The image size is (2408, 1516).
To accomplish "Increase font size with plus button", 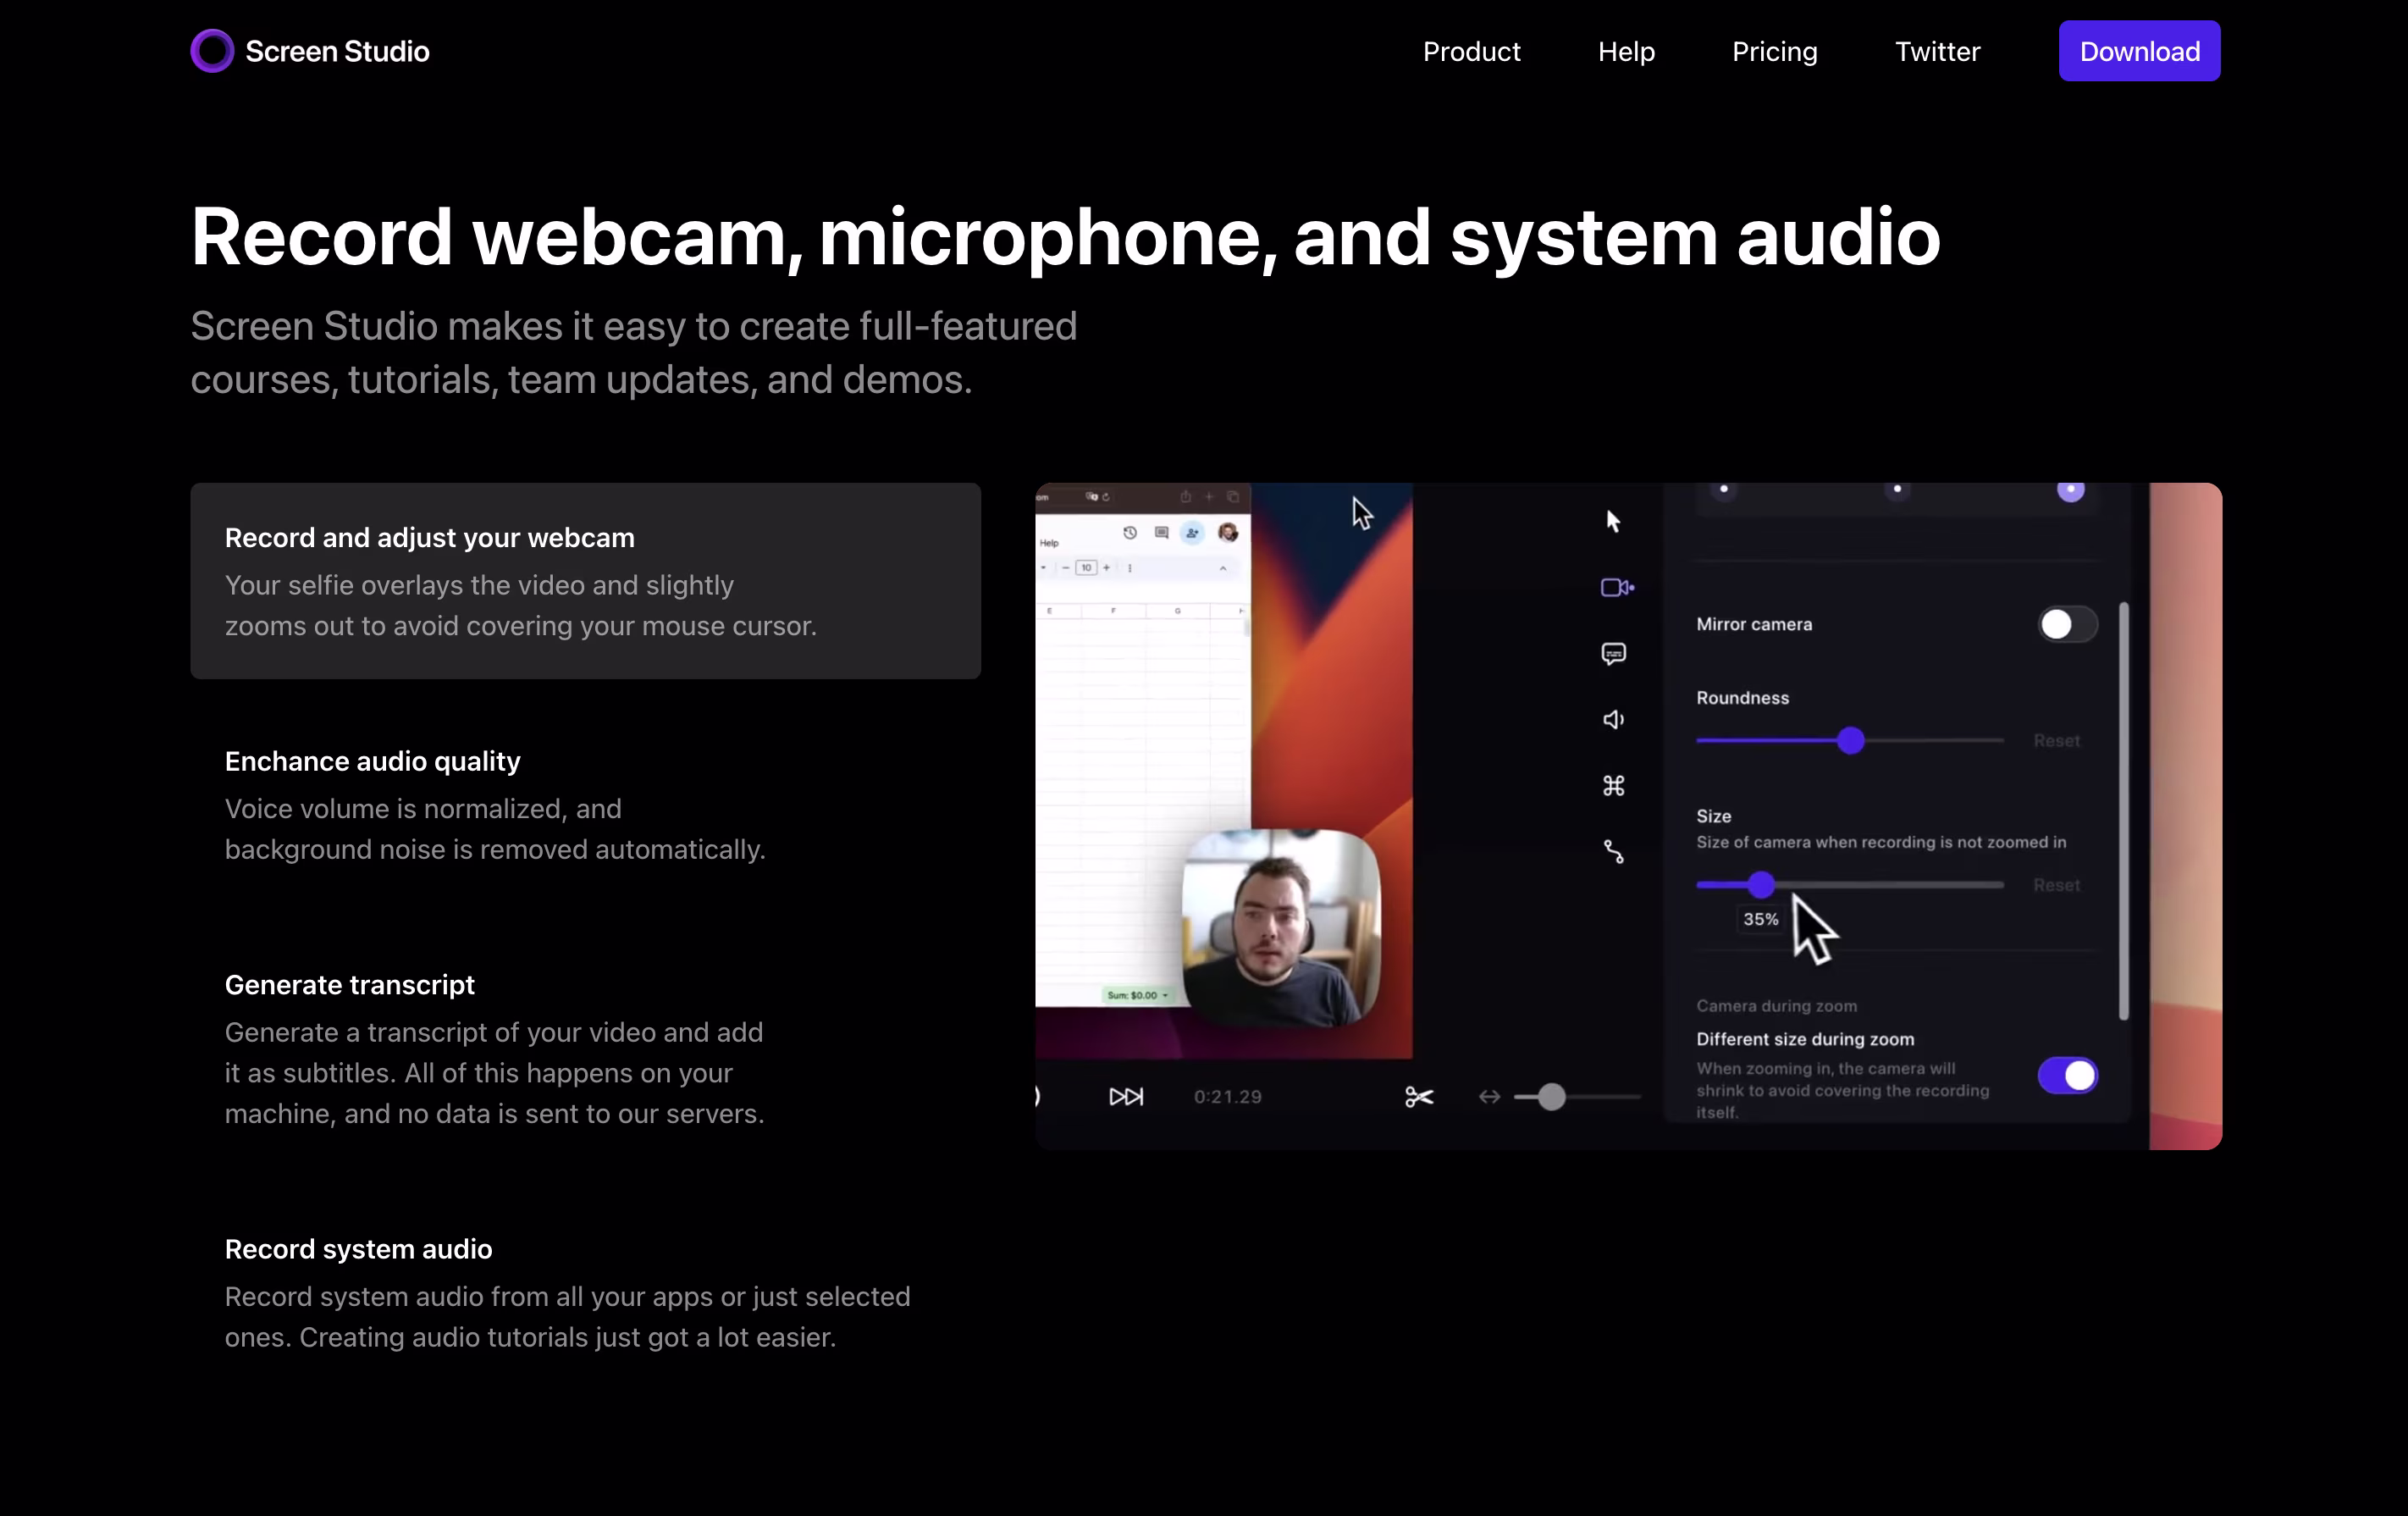I will [1106, 567].
